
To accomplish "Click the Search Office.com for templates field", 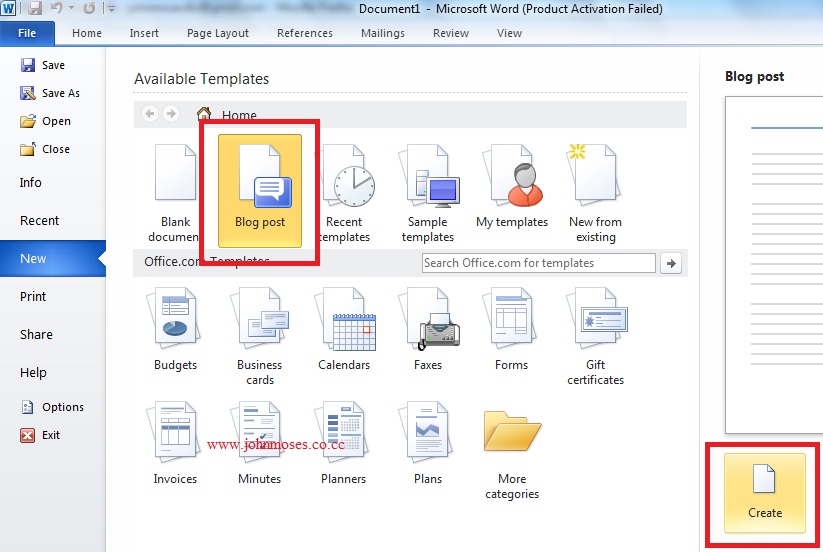I will click(539, 263).
